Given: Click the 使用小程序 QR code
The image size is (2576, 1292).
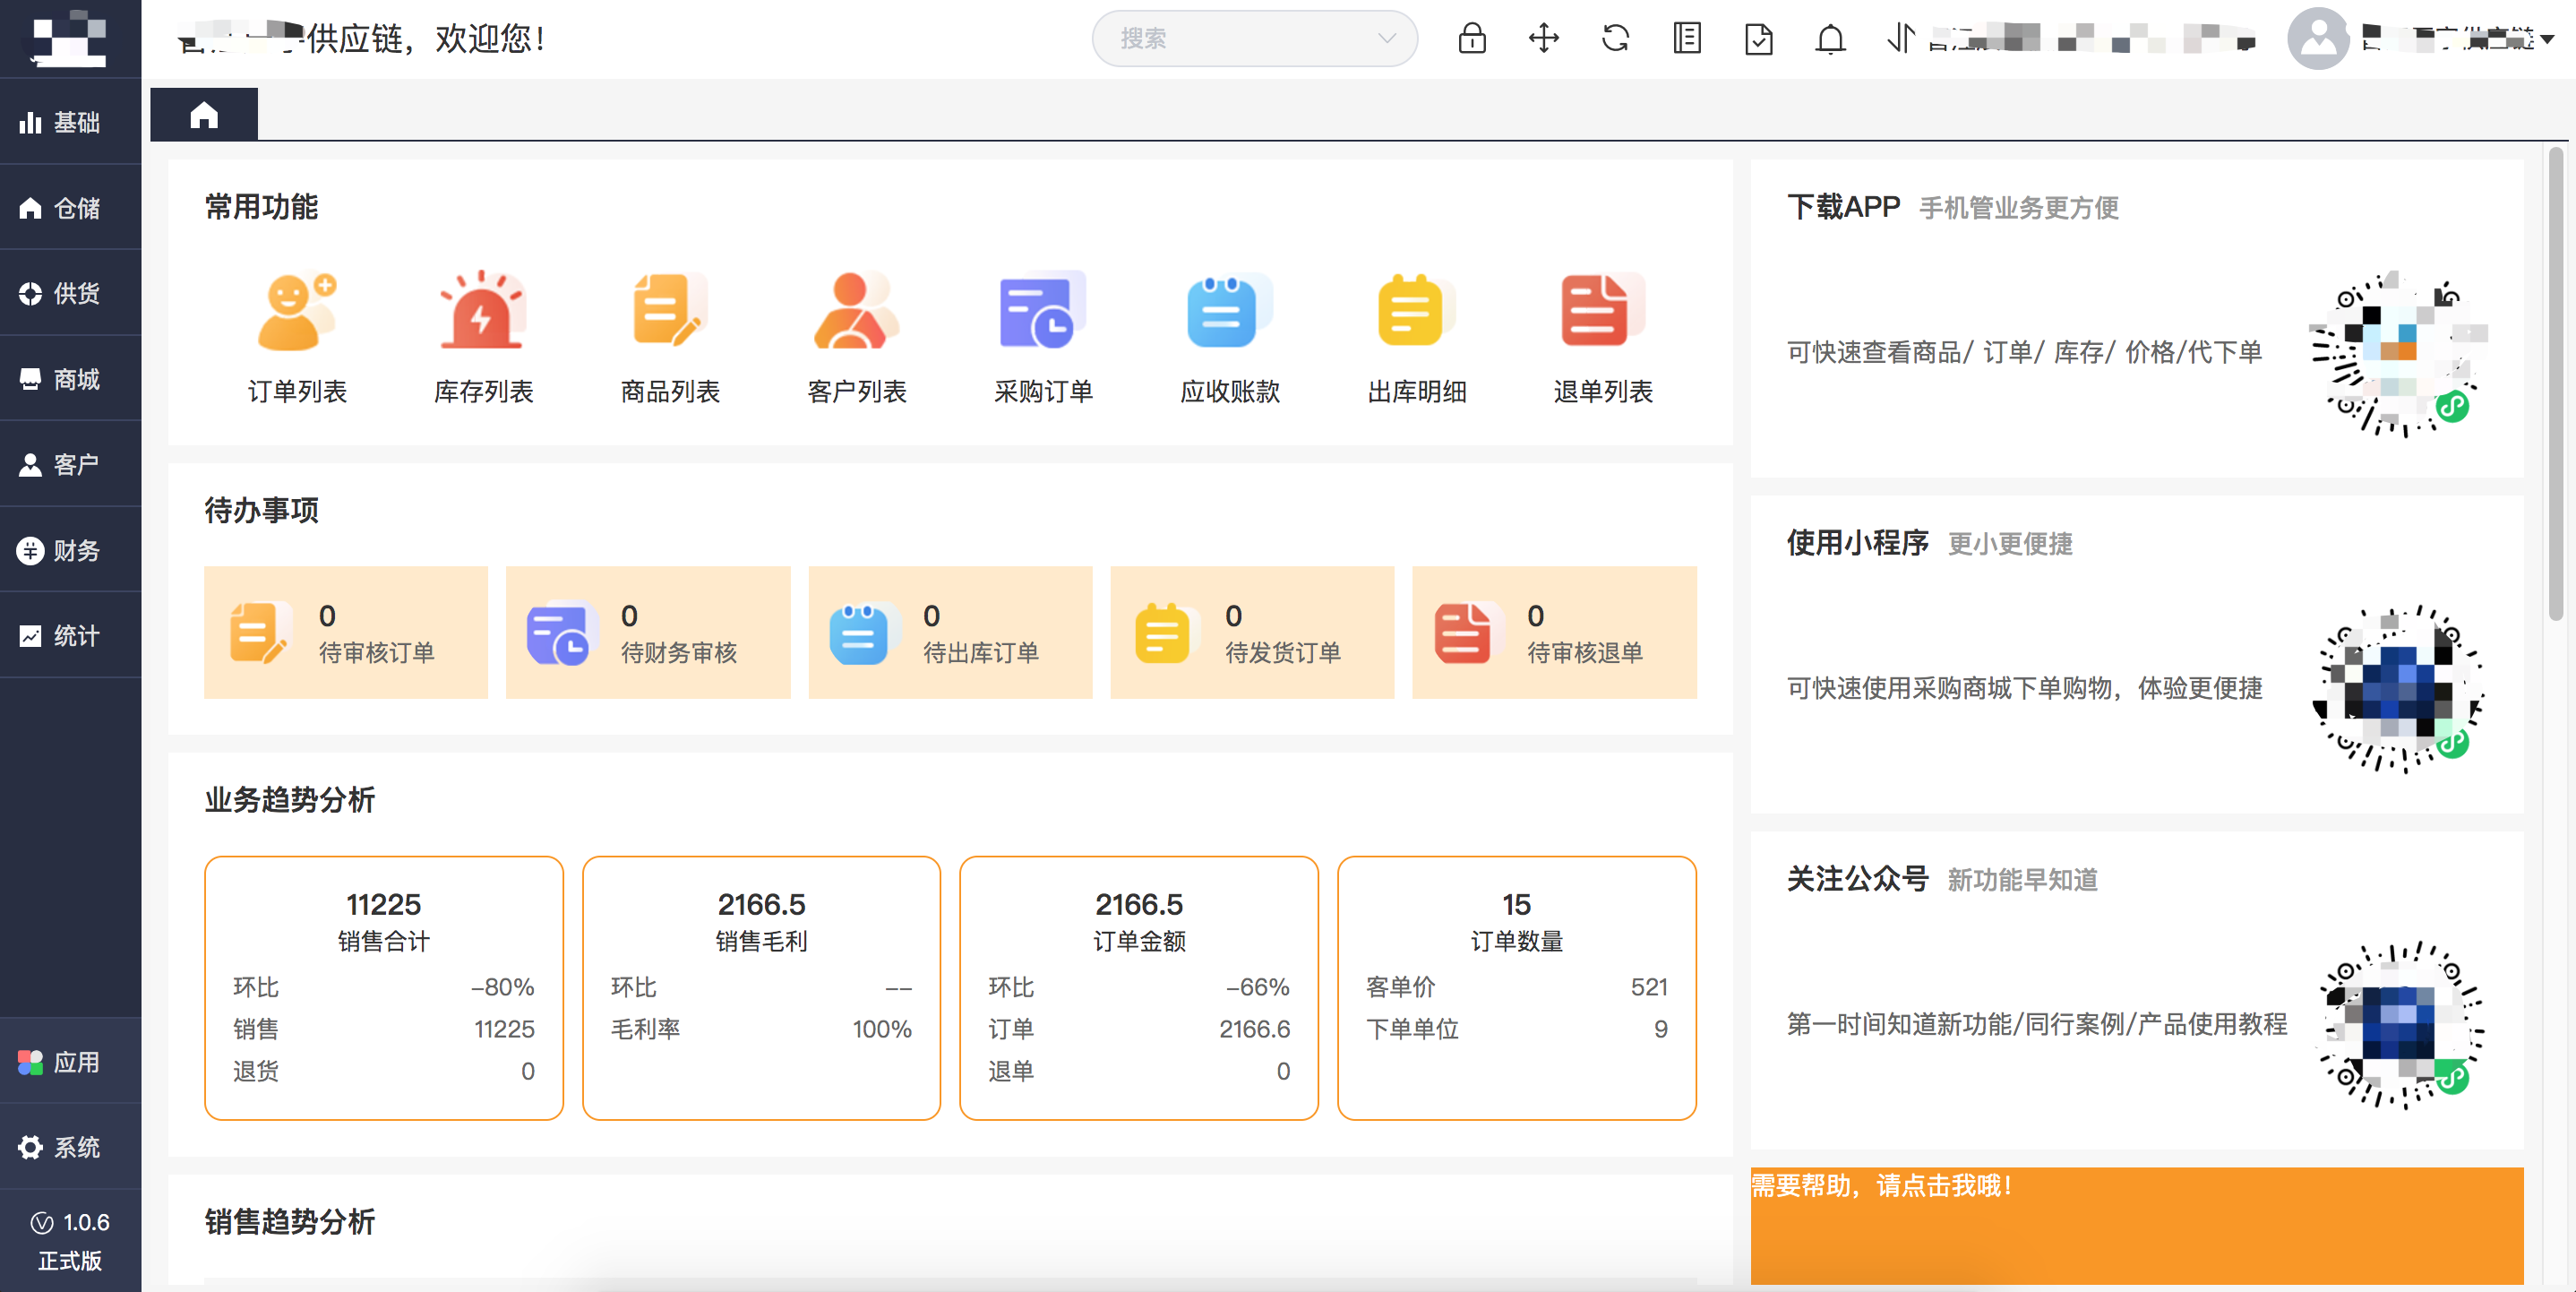Looking at the screenshot, I should tap(2399, 689).
